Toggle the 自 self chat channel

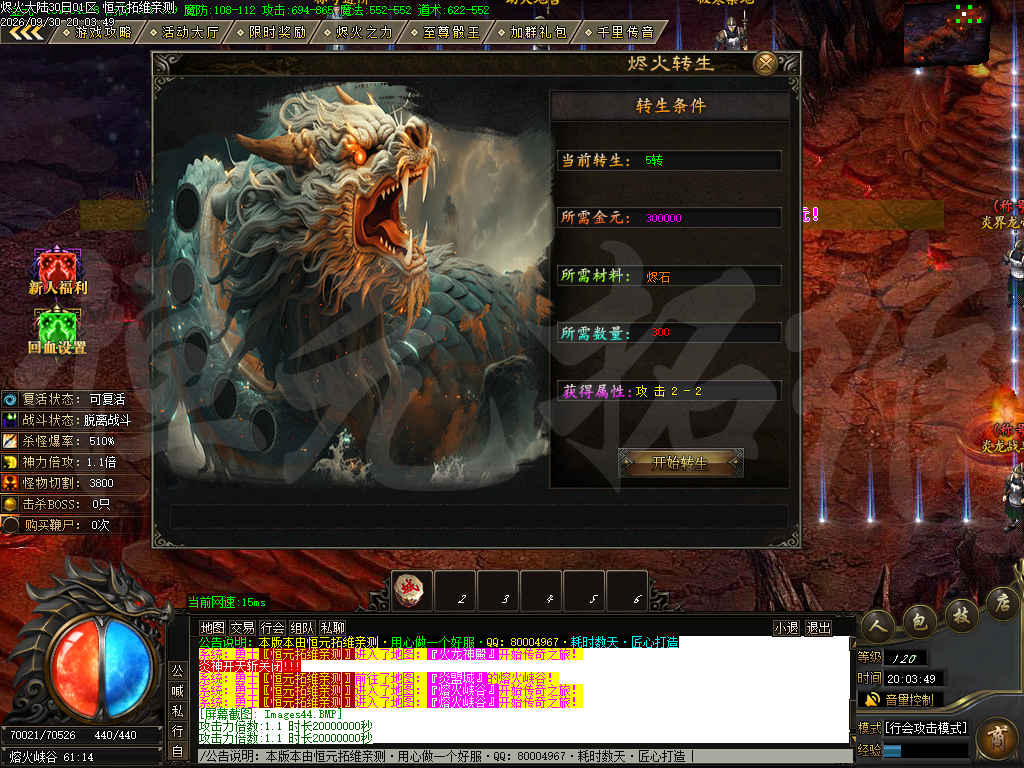coord(177,752)
